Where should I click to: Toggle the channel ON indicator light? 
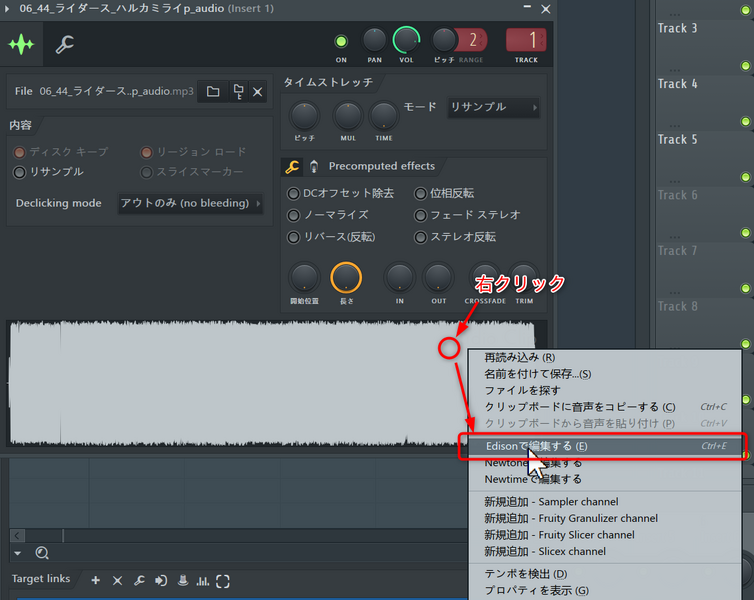341,41
